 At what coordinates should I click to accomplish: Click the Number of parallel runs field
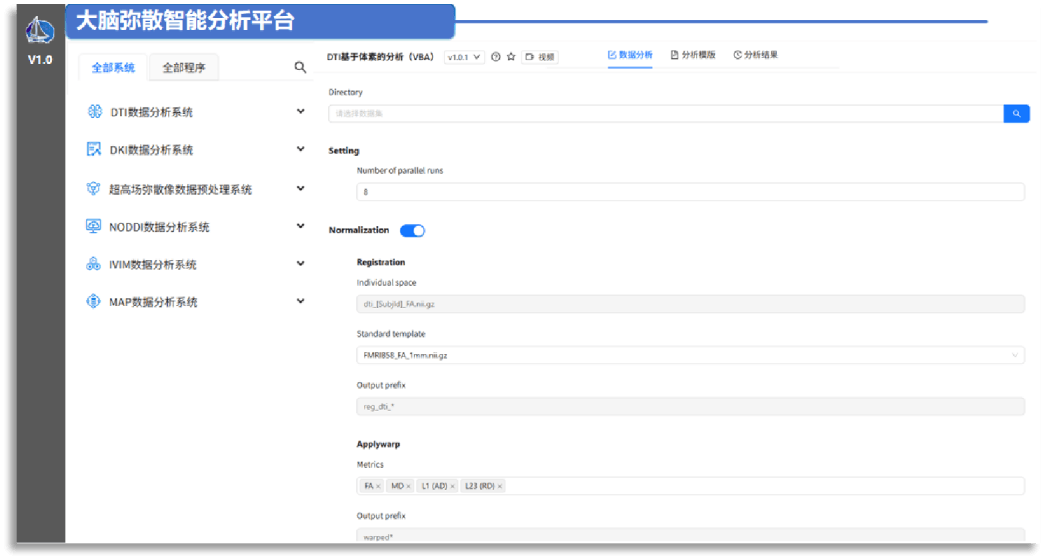click(690, 192)
